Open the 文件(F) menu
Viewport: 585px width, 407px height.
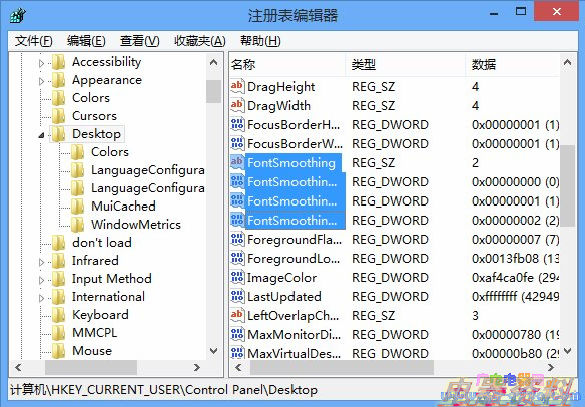33,41
